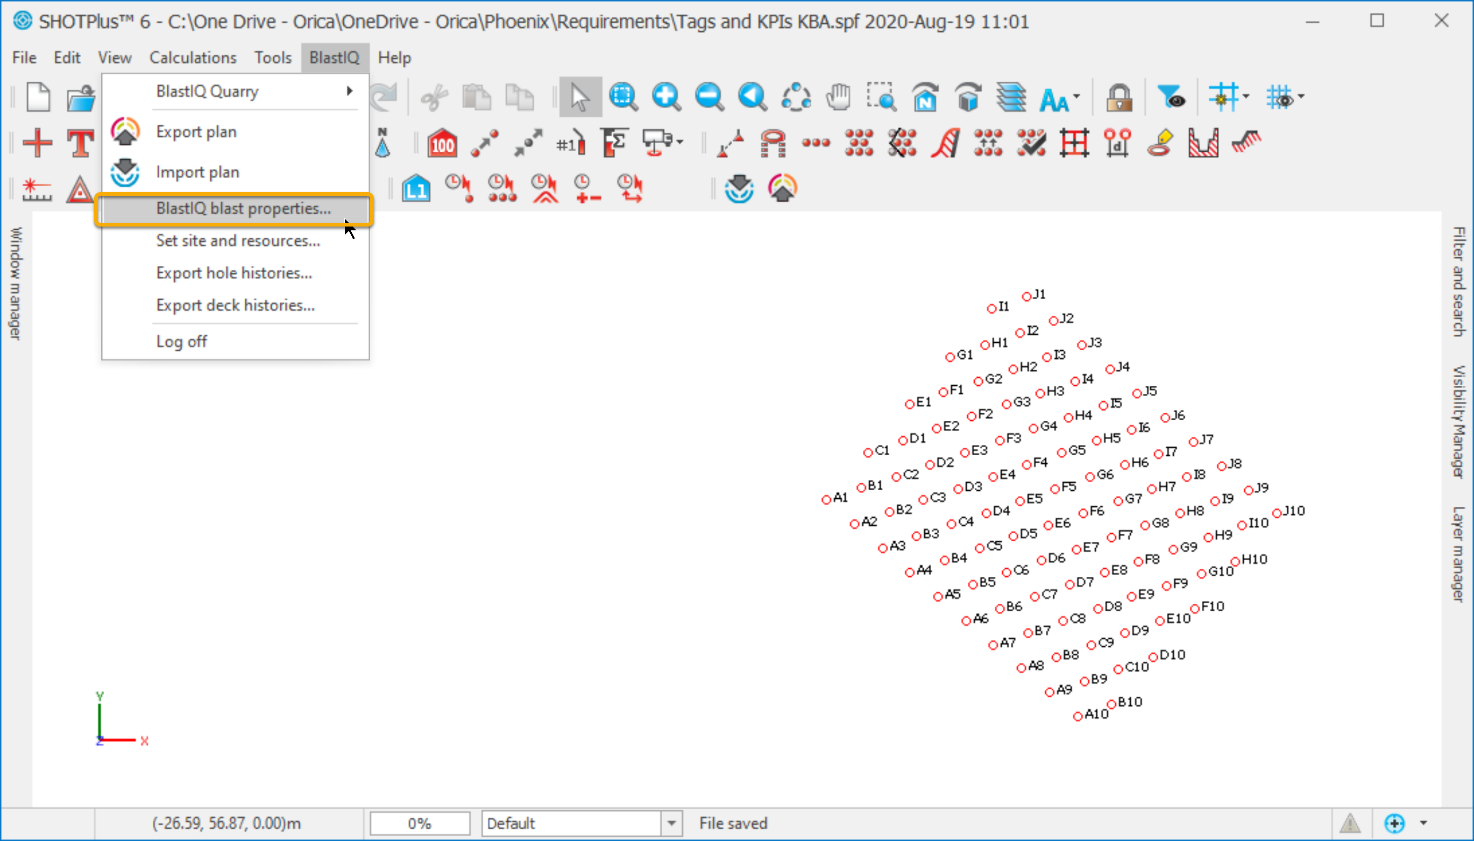The image size is (1474, 841).
Task: Open the Default combo box in status bar
Action: [581, 823]
